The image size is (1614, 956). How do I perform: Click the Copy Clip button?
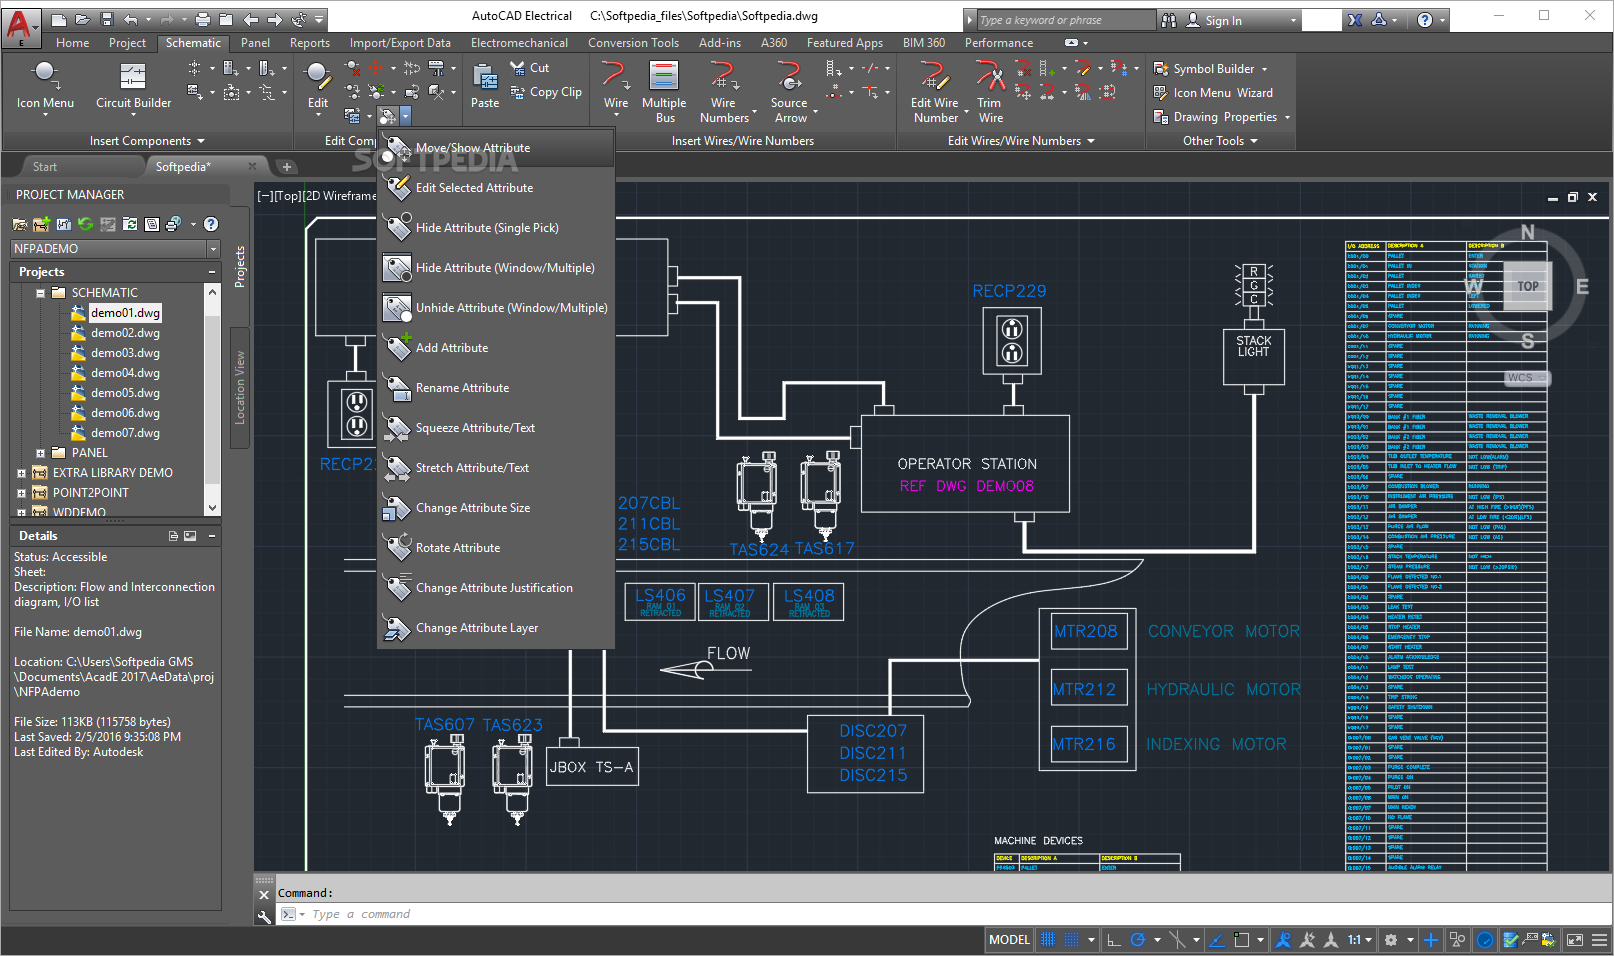(x=546, y=92)
